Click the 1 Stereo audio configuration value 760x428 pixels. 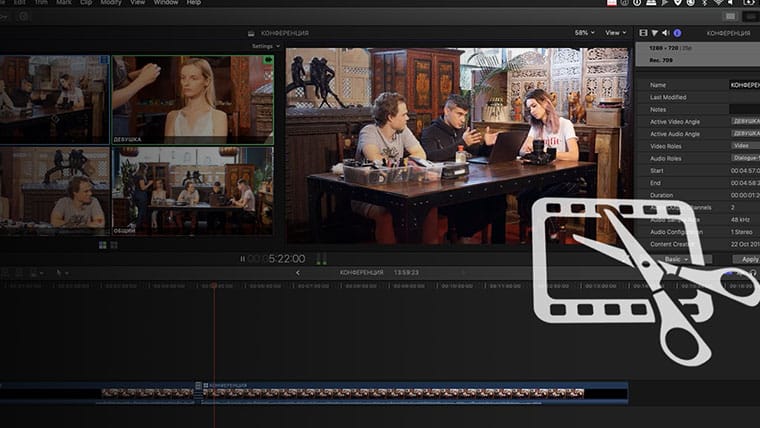pyautogui.click(x=742, y=232)
